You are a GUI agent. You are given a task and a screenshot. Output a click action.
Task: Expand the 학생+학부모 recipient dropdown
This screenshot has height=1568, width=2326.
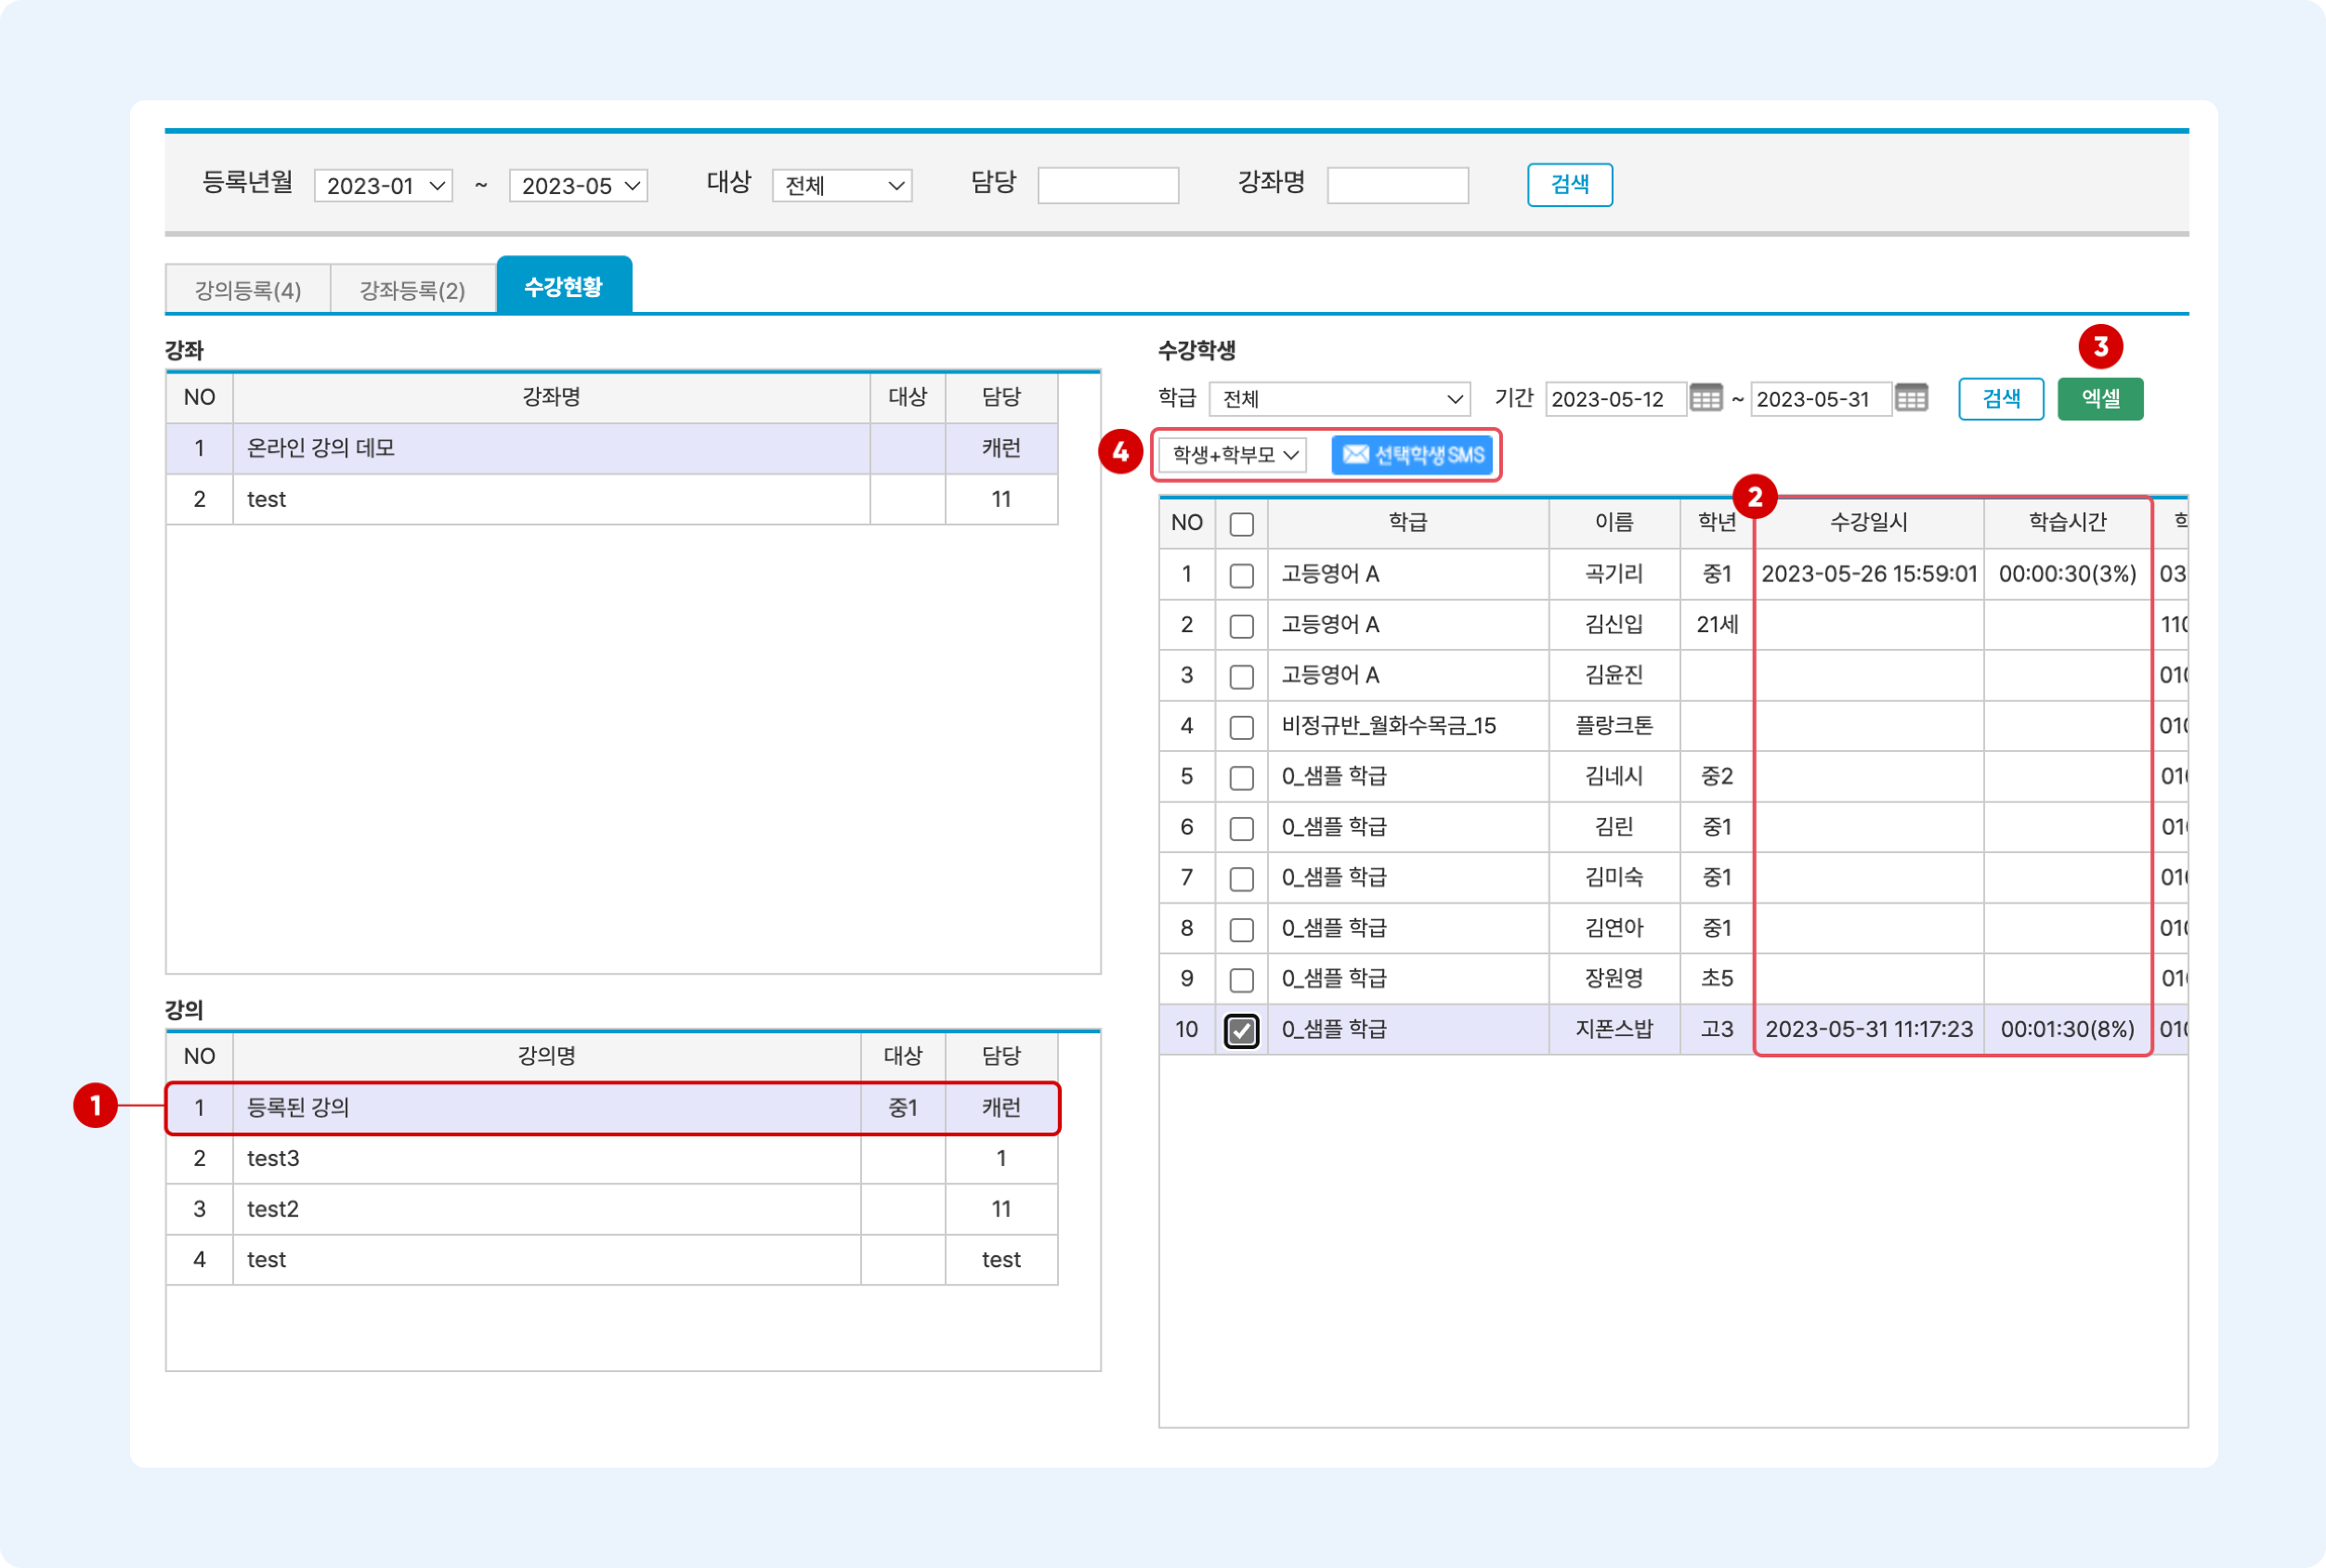tap(1233, 455)
